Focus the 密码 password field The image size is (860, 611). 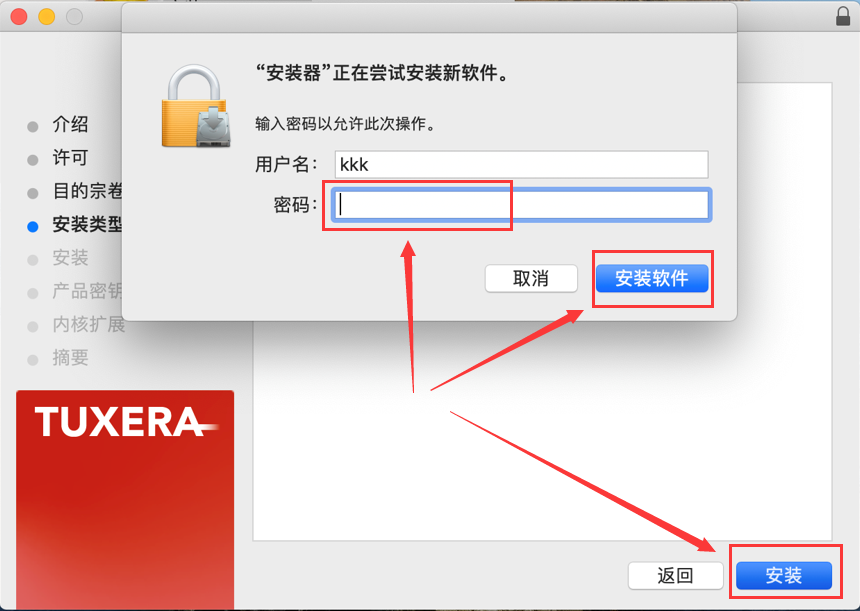pos(522,205)
